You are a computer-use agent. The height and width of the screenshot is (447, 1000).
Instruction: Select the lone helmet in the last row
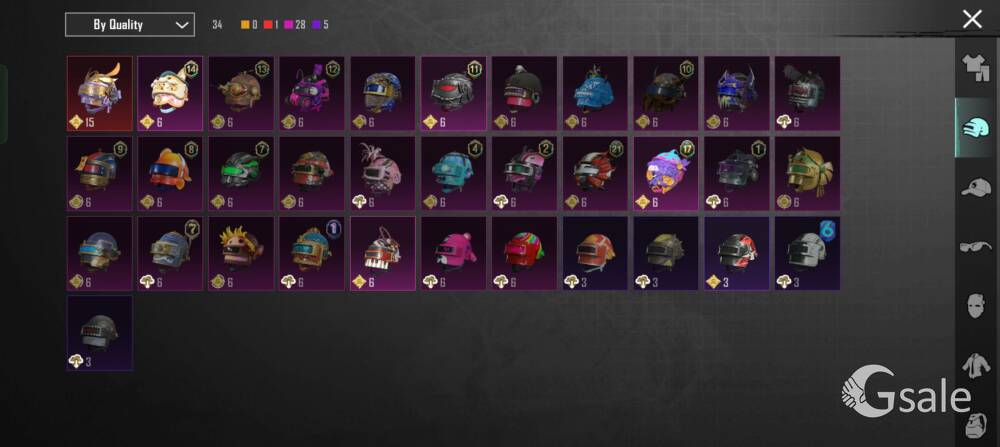[x=99, y=333]
